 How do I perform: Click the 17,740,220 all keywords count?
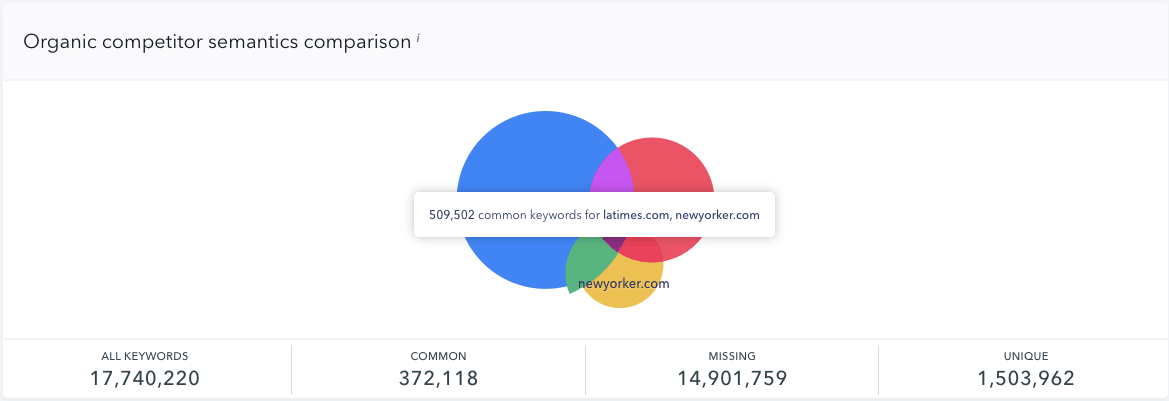(x=145, y=379)
